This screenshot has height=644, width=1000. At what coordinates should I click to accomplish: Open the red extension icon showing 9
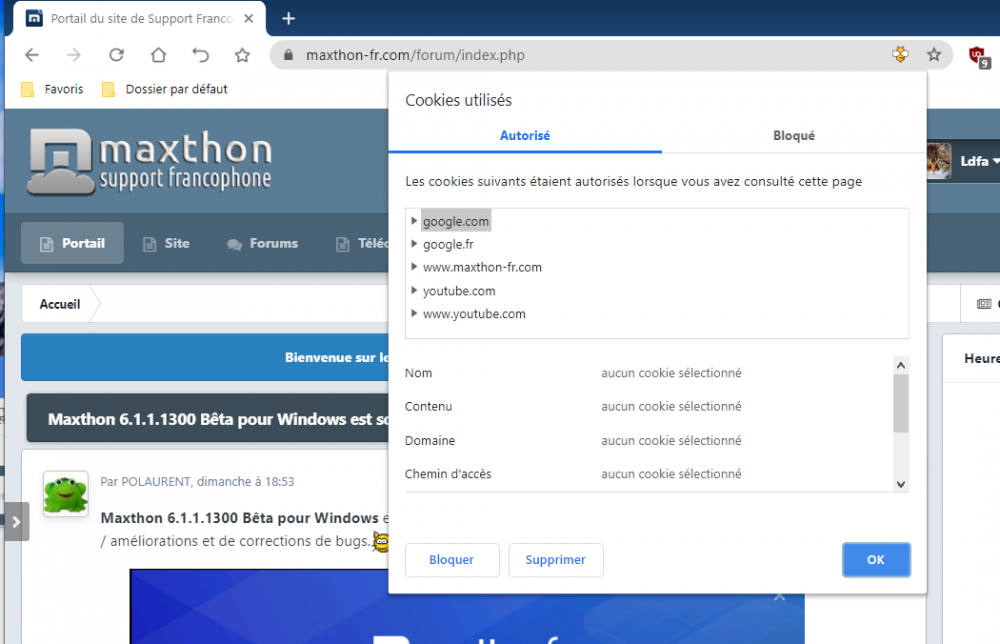point(977,56)
